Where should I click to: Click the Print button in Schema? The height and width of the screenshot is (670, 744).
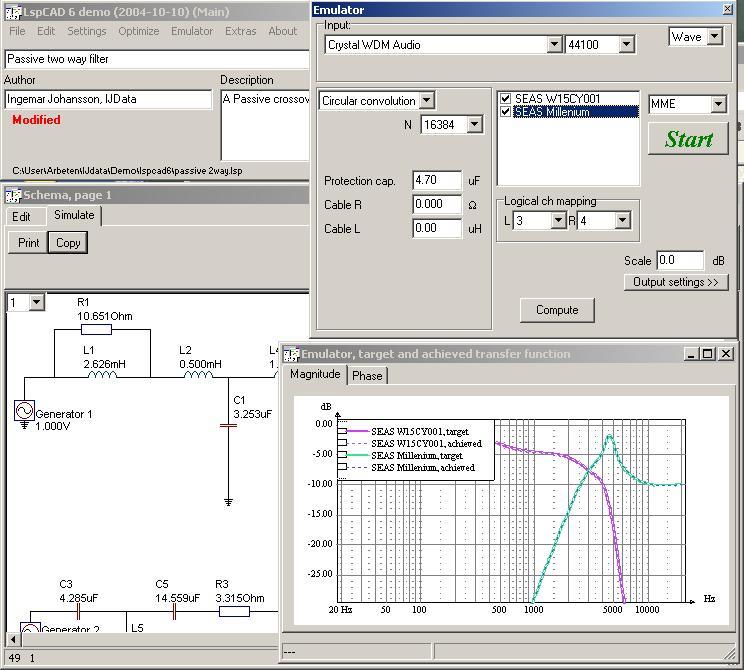click(28, 243)
